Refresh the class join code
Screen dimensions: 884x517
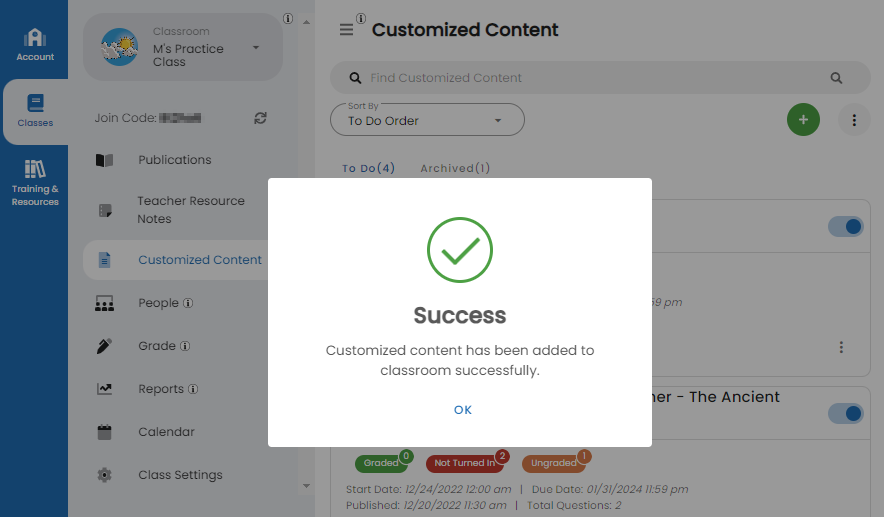260,118
